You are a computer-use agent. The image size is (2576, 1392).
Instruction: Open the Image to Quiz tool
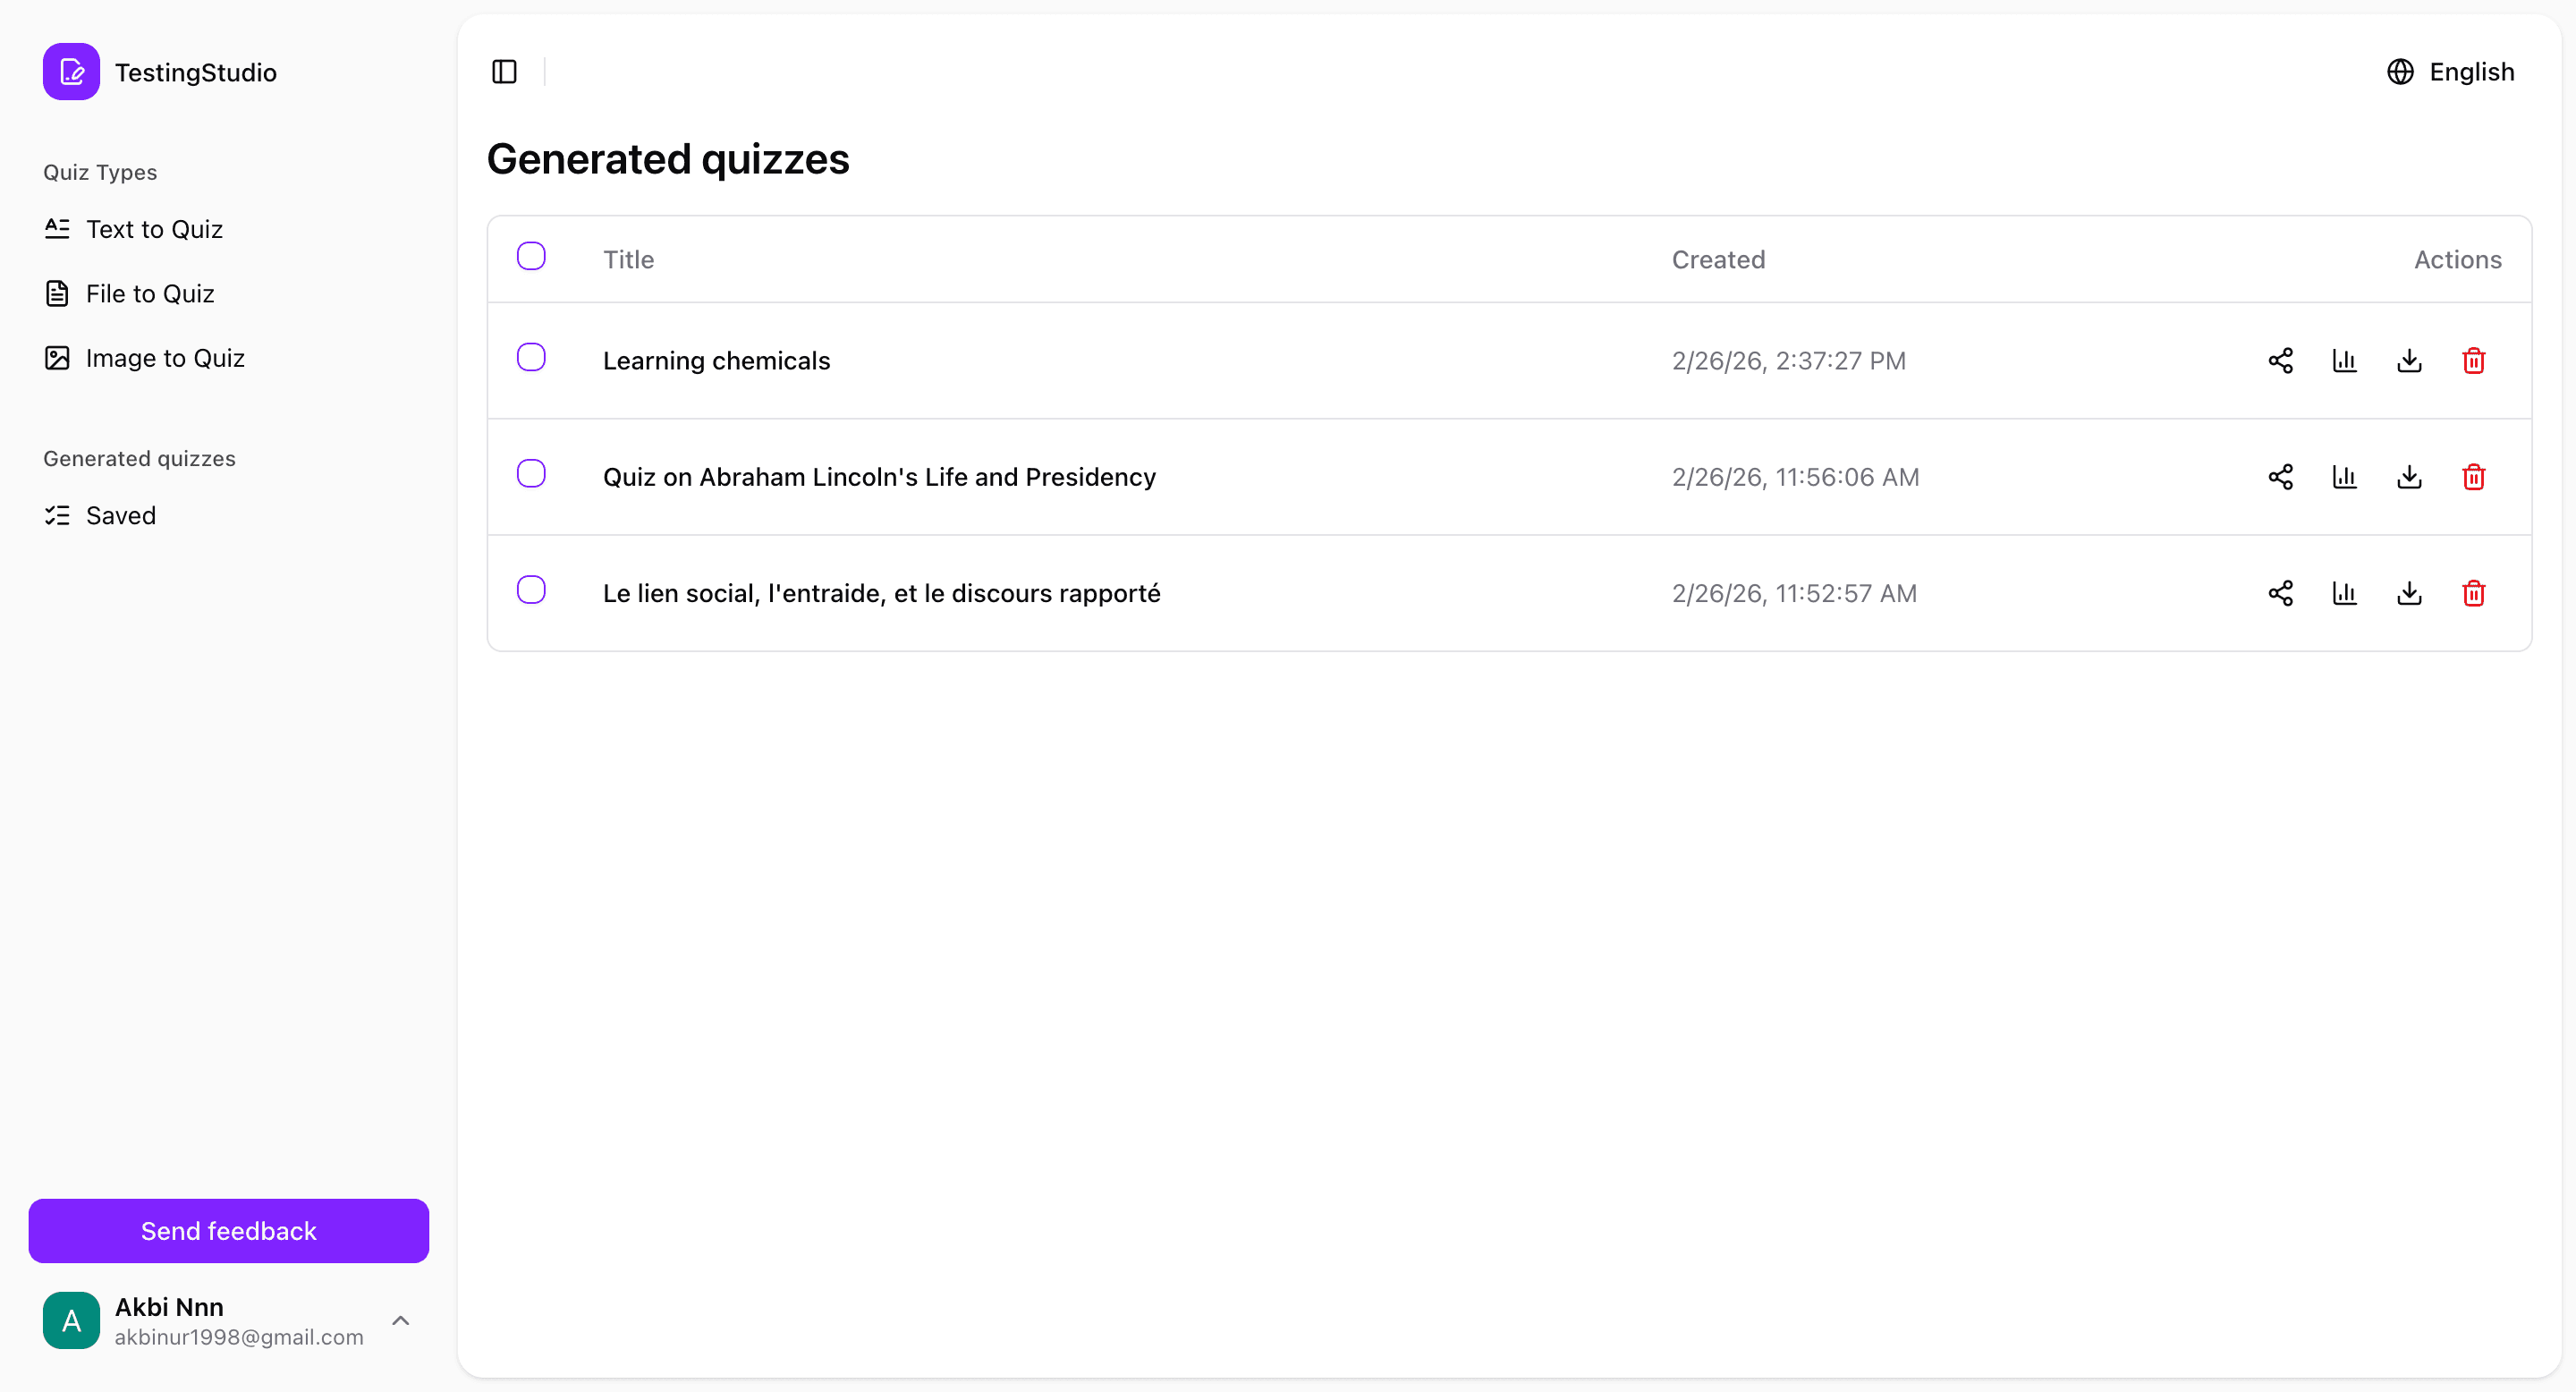(x=165, y=357)
